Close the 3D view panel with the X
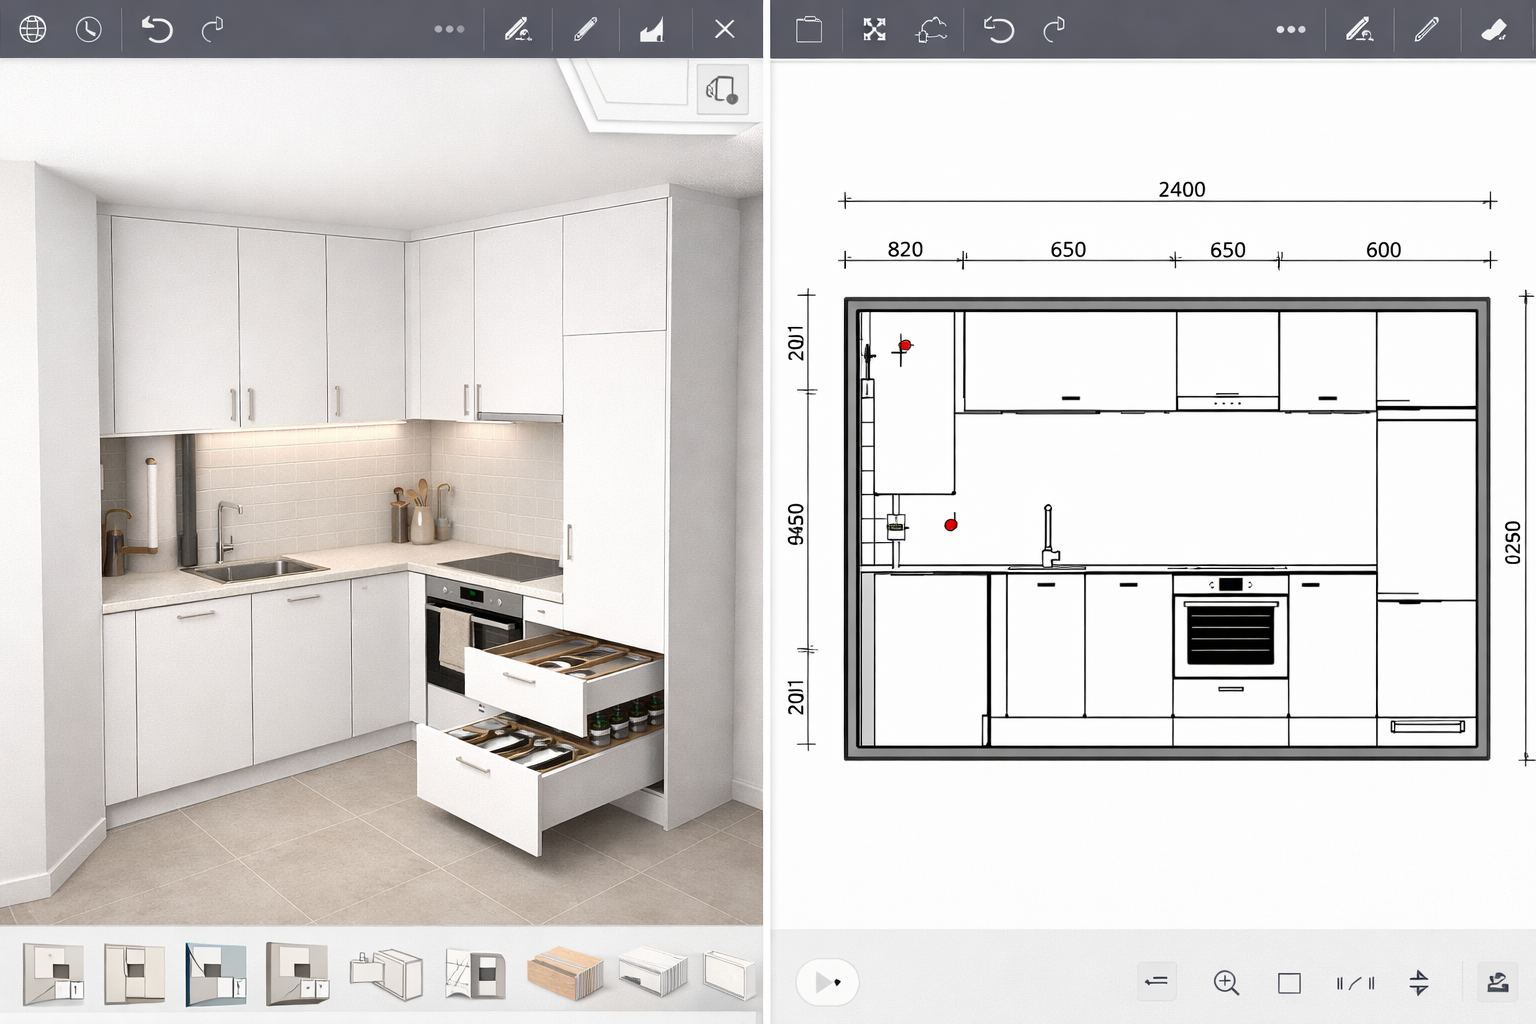1536x1024 pixels. [x=725, y=29]
